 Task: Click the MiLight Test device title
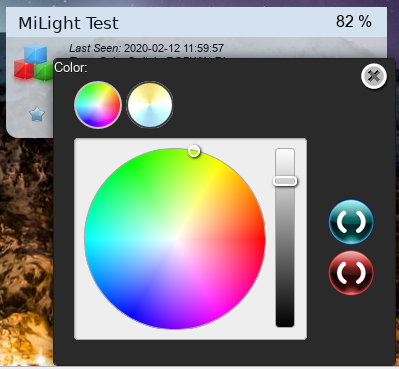tap(68, 23)
